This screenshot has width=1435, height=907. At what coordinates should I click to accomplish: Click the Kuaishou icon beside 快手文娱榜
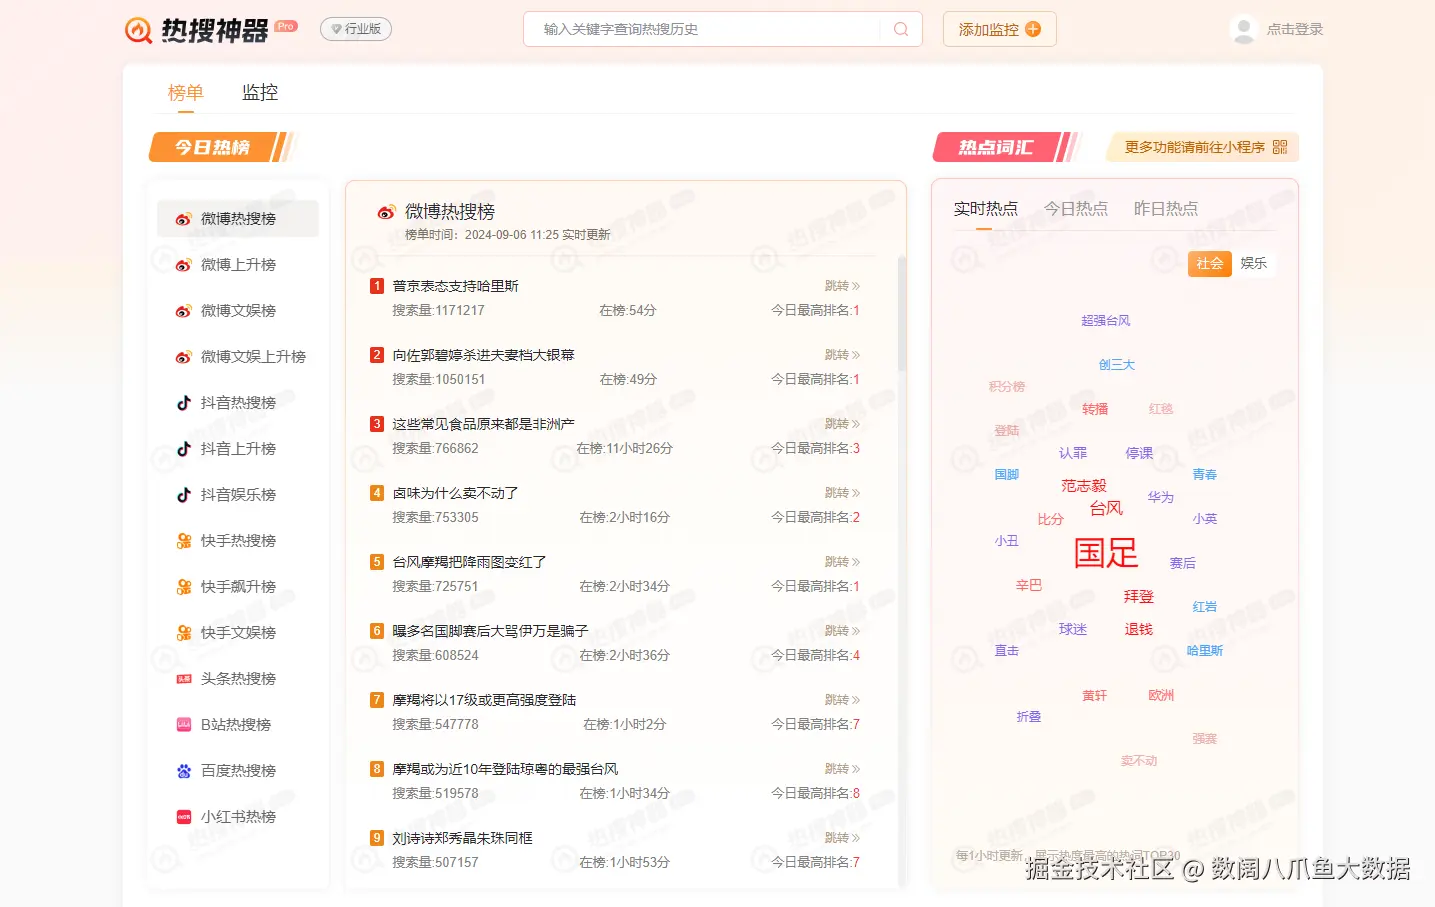[184, 633]
